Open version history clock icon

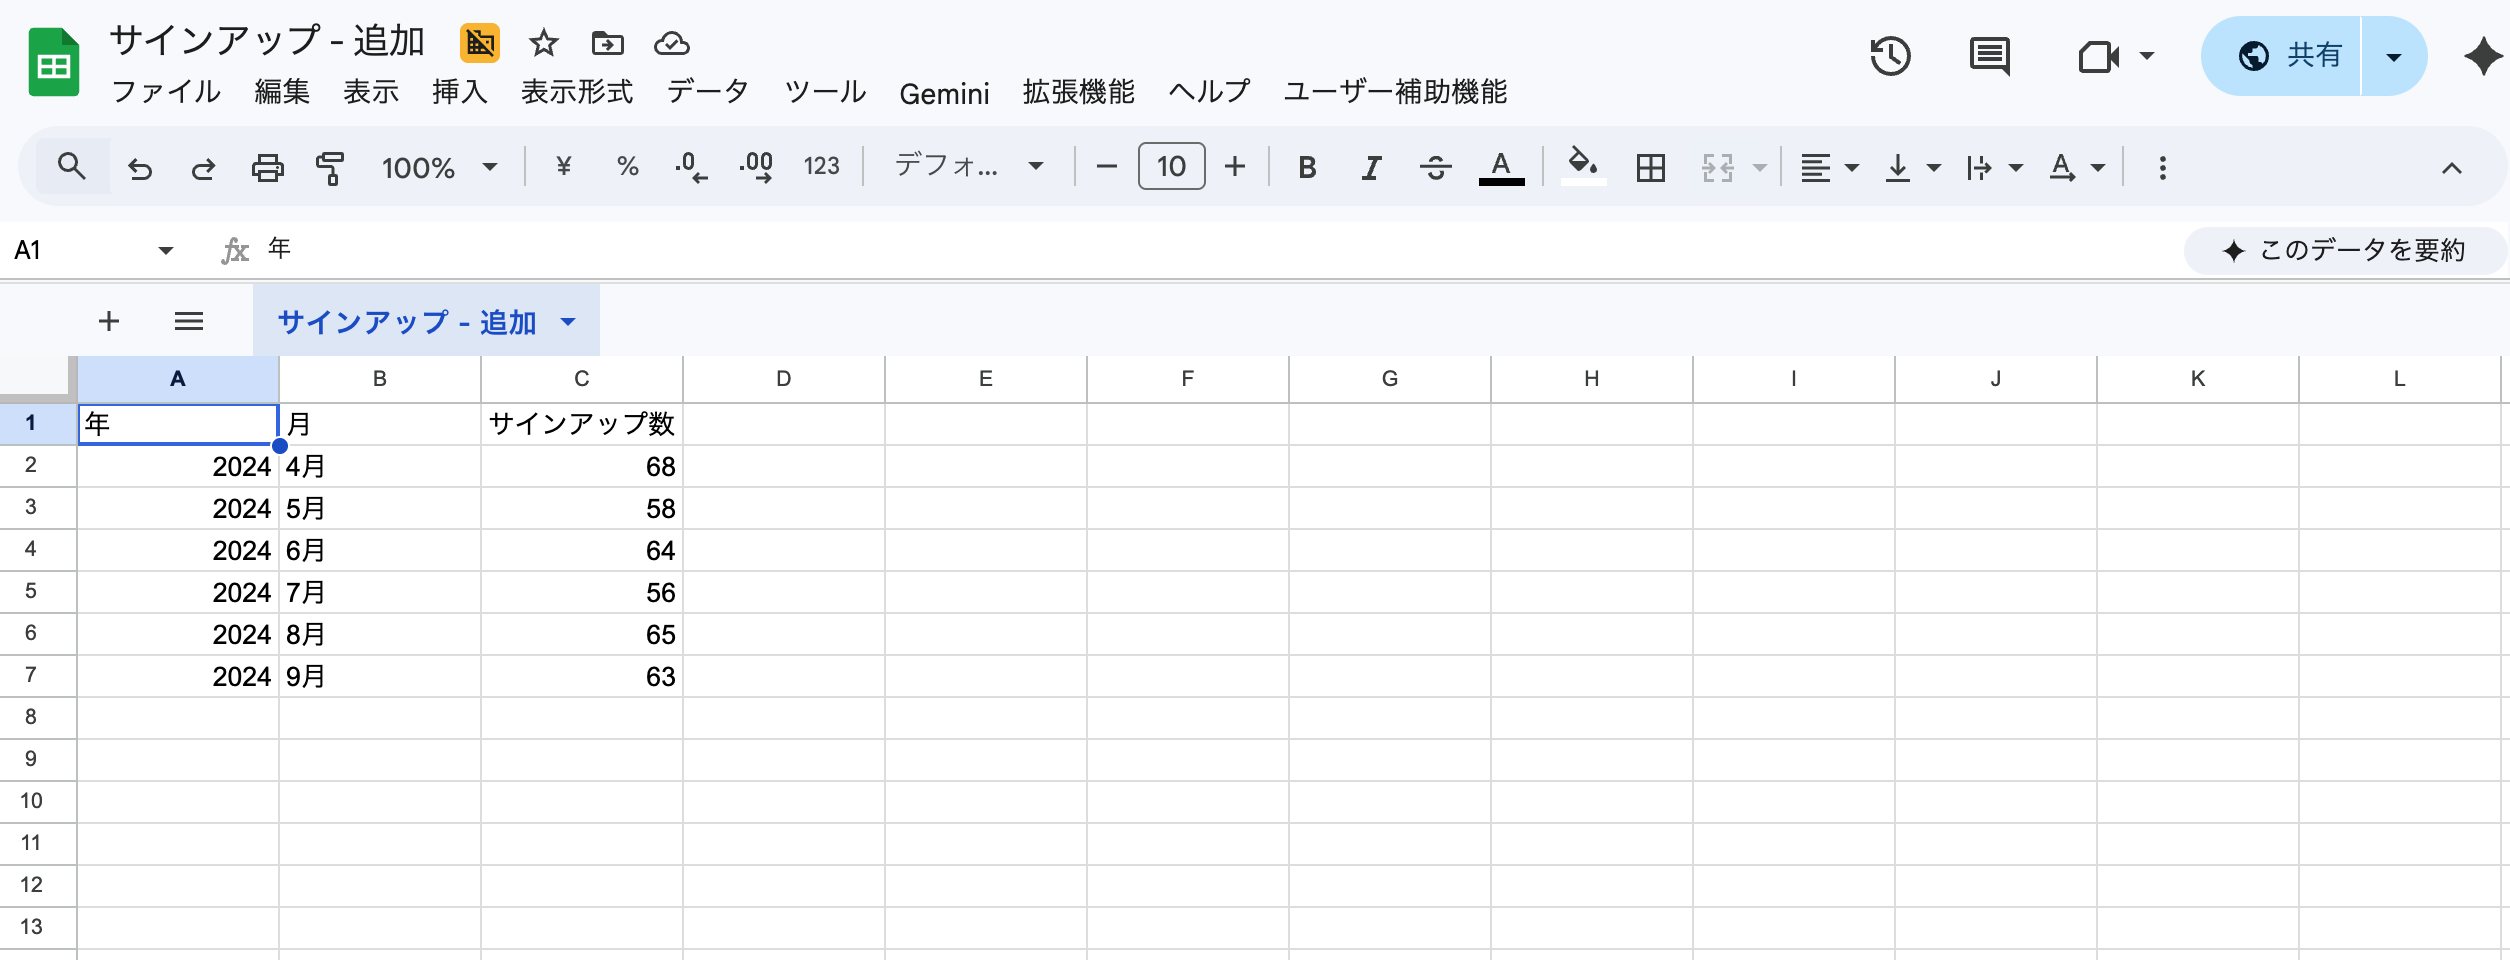point(1889,57)
